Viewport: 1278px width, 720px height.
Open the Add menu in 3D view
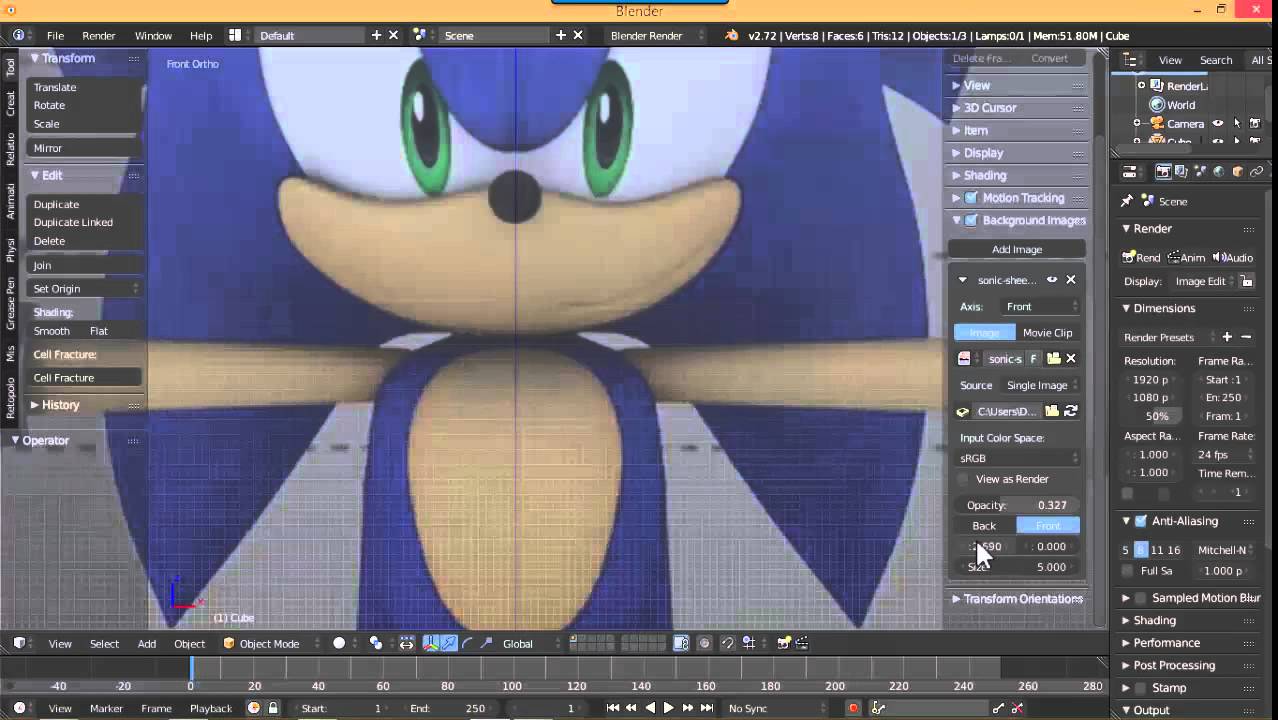(x=147, y=643)
